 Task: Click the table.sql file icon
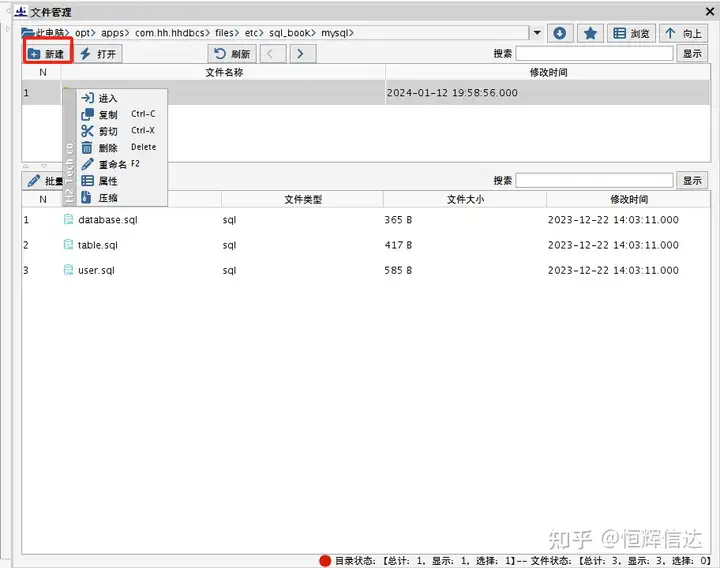(68, 245)
